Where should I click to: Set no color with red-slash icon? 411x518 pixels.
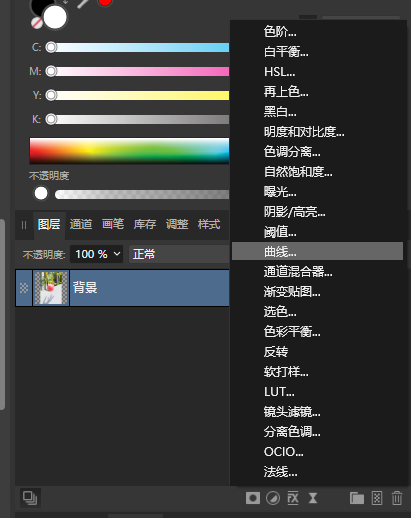click(x=37, y=23)
